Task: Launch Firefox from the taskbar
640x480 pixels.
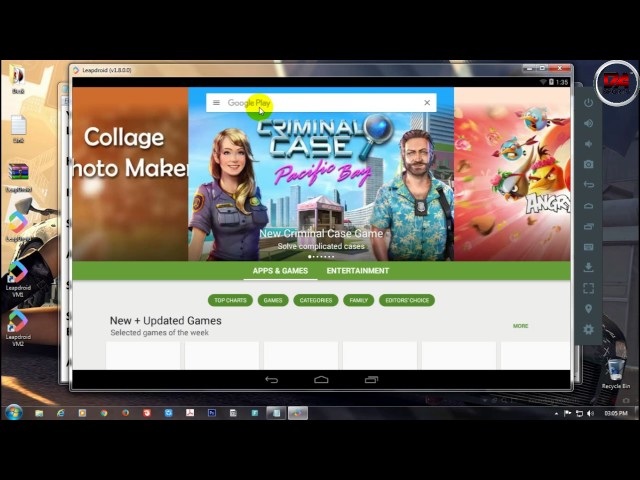Action: (x=125, y=413)
